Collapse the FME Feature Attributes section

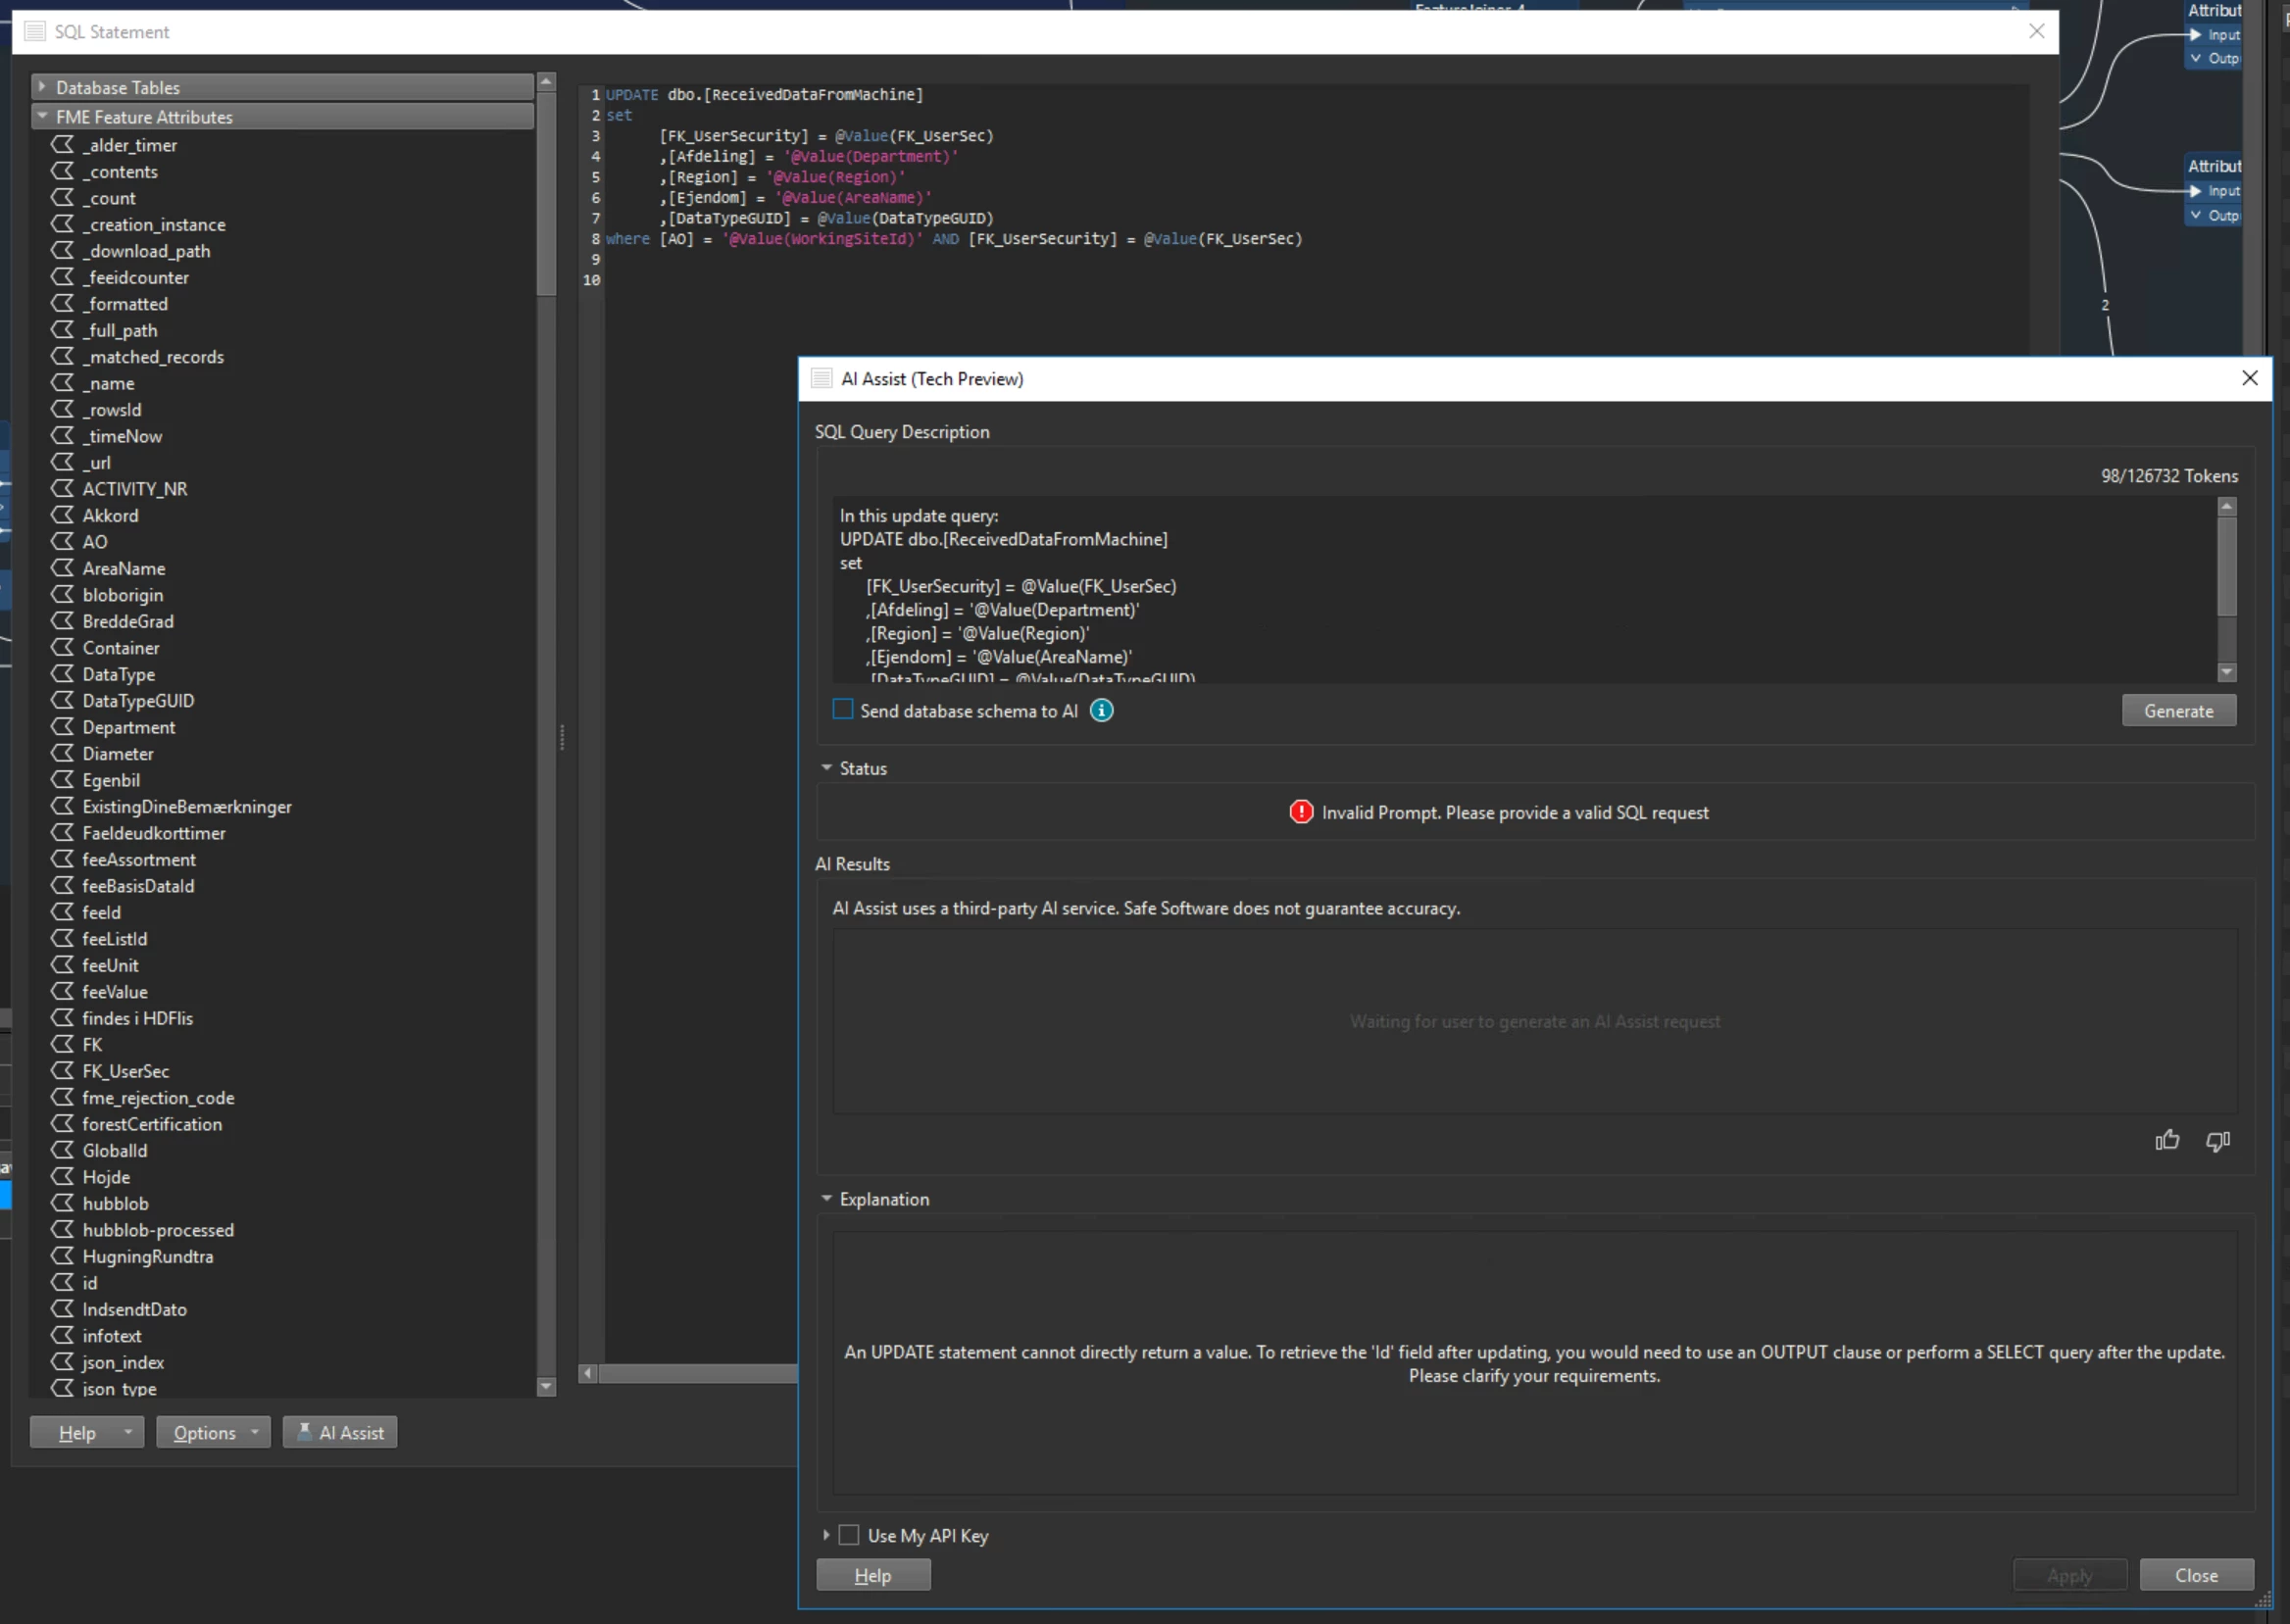coord(42,116)
